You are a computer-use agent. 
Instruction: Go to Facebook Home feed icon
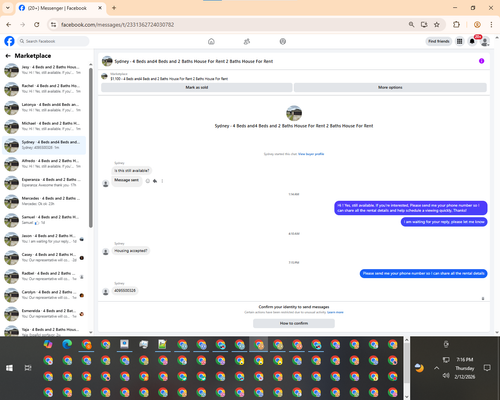click(x=211, y=41)
